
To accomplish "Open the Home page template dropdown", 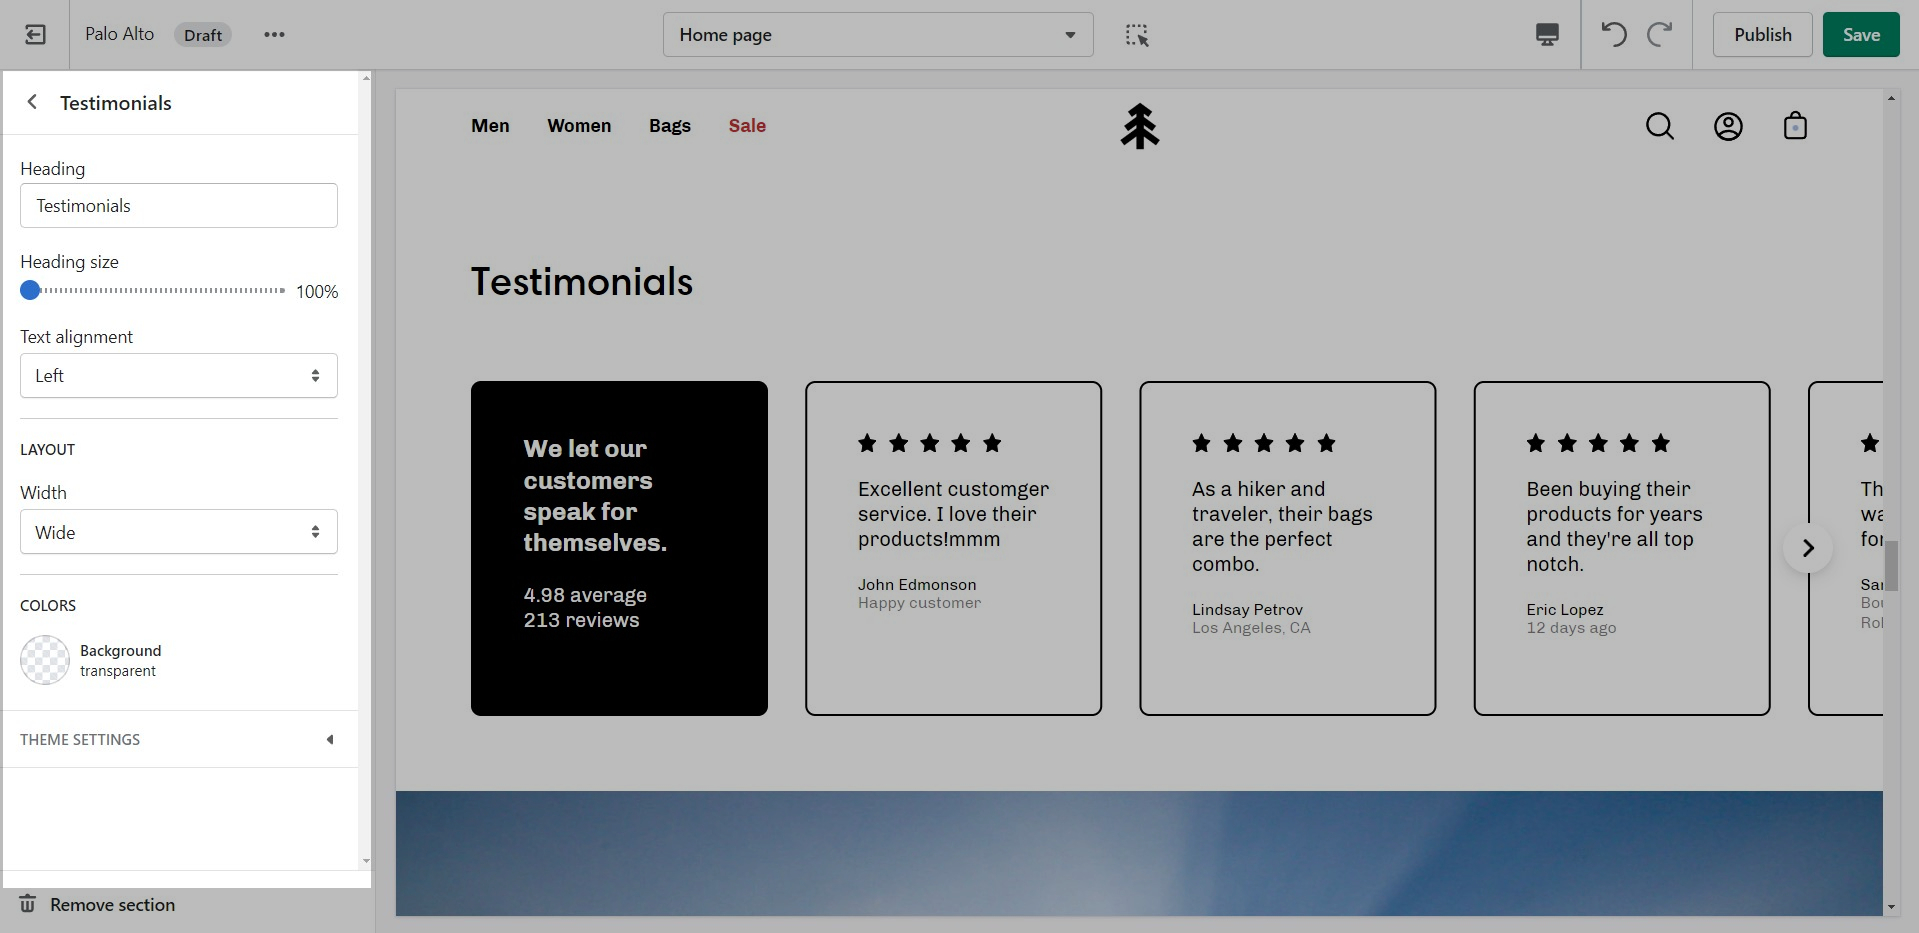I will coord(877,35).
